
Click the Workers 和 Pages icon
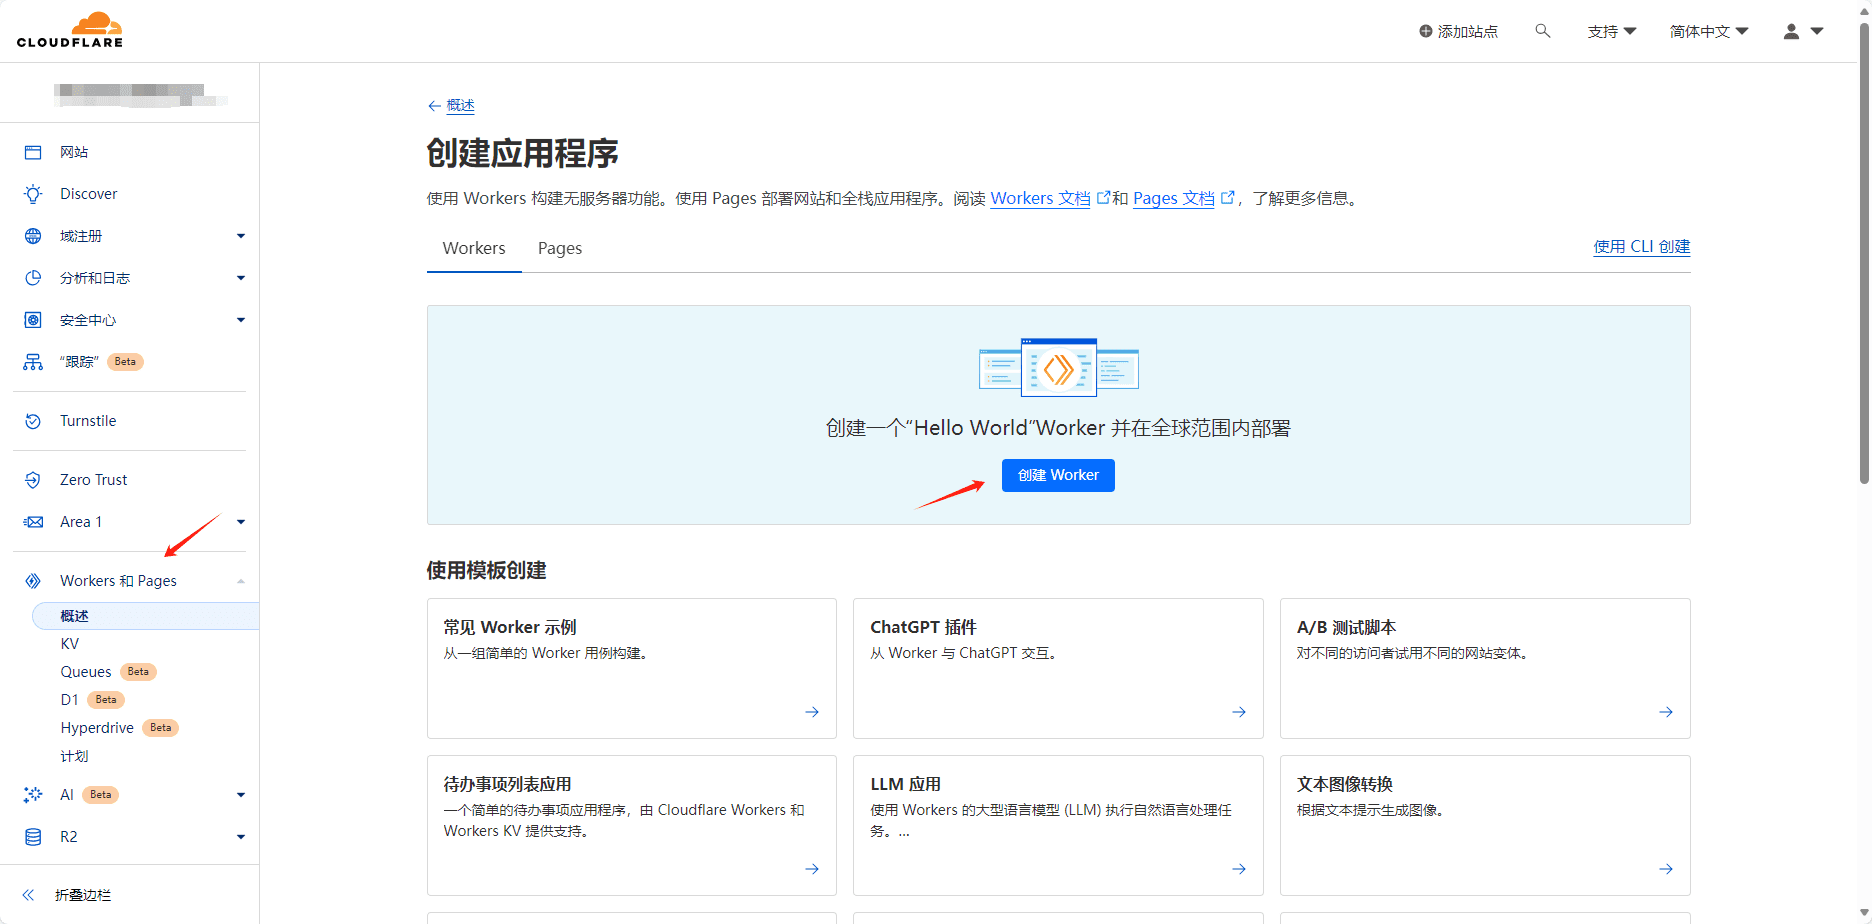click(33, 581)
